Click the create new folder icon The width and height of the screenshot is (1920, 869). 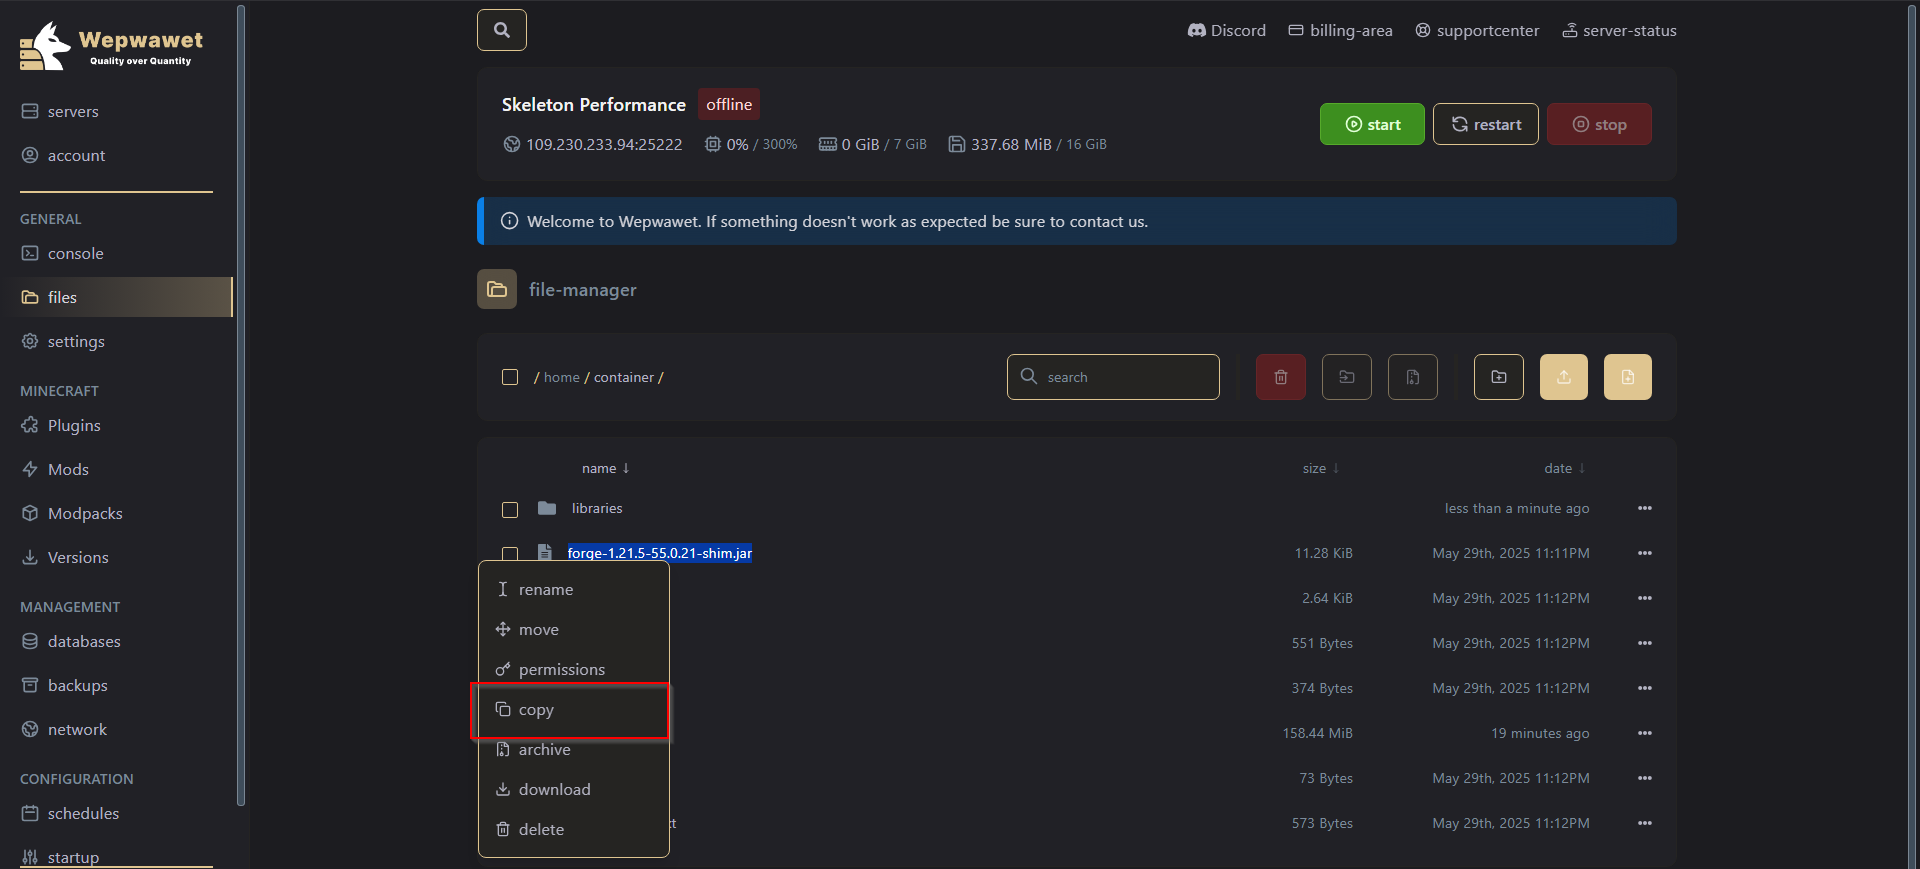(x=1499, y=377)
